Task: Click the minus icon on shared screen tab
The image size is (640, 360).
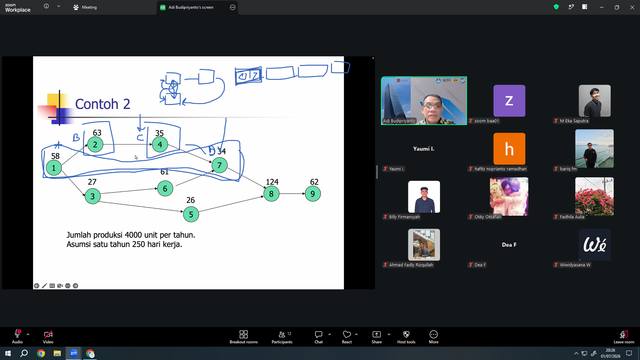Action: point(233,7)
